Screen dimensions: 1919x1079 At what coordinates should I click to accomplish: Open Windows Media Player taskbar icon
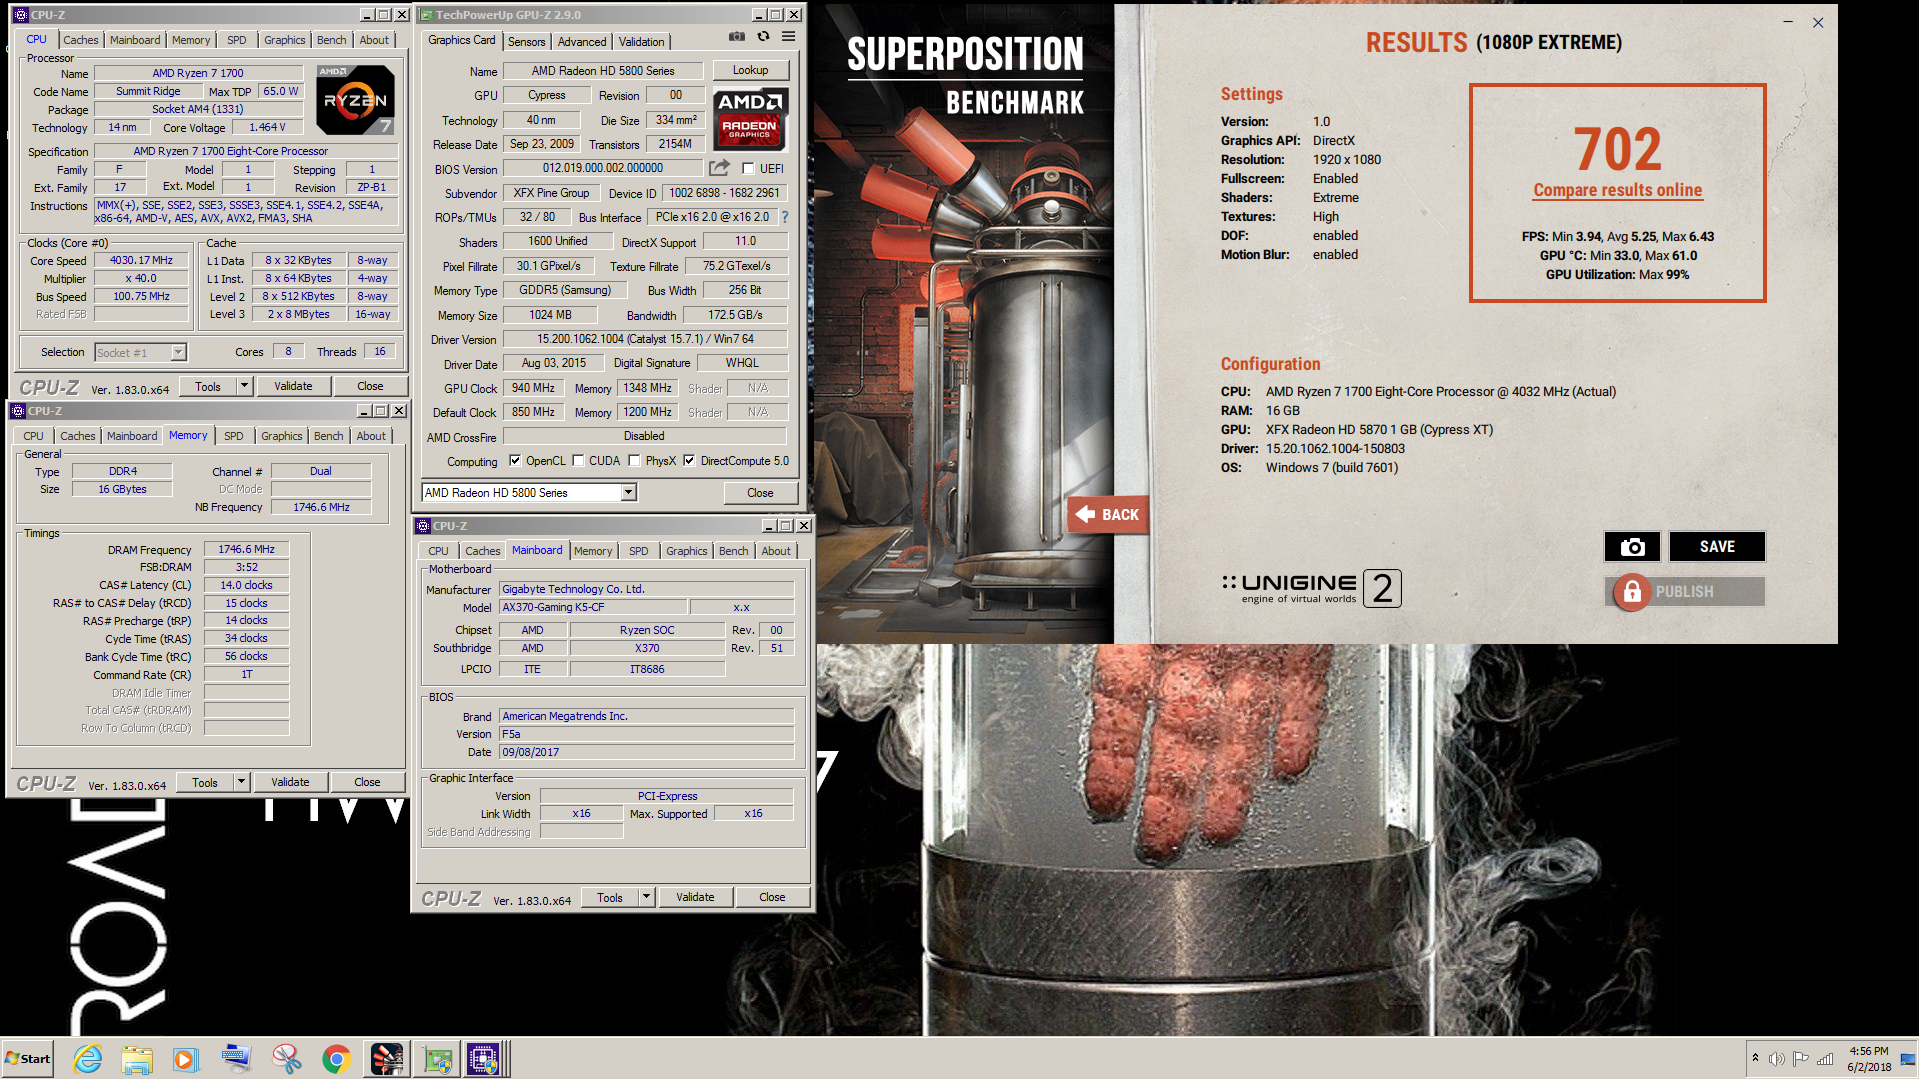point(186,1059)
